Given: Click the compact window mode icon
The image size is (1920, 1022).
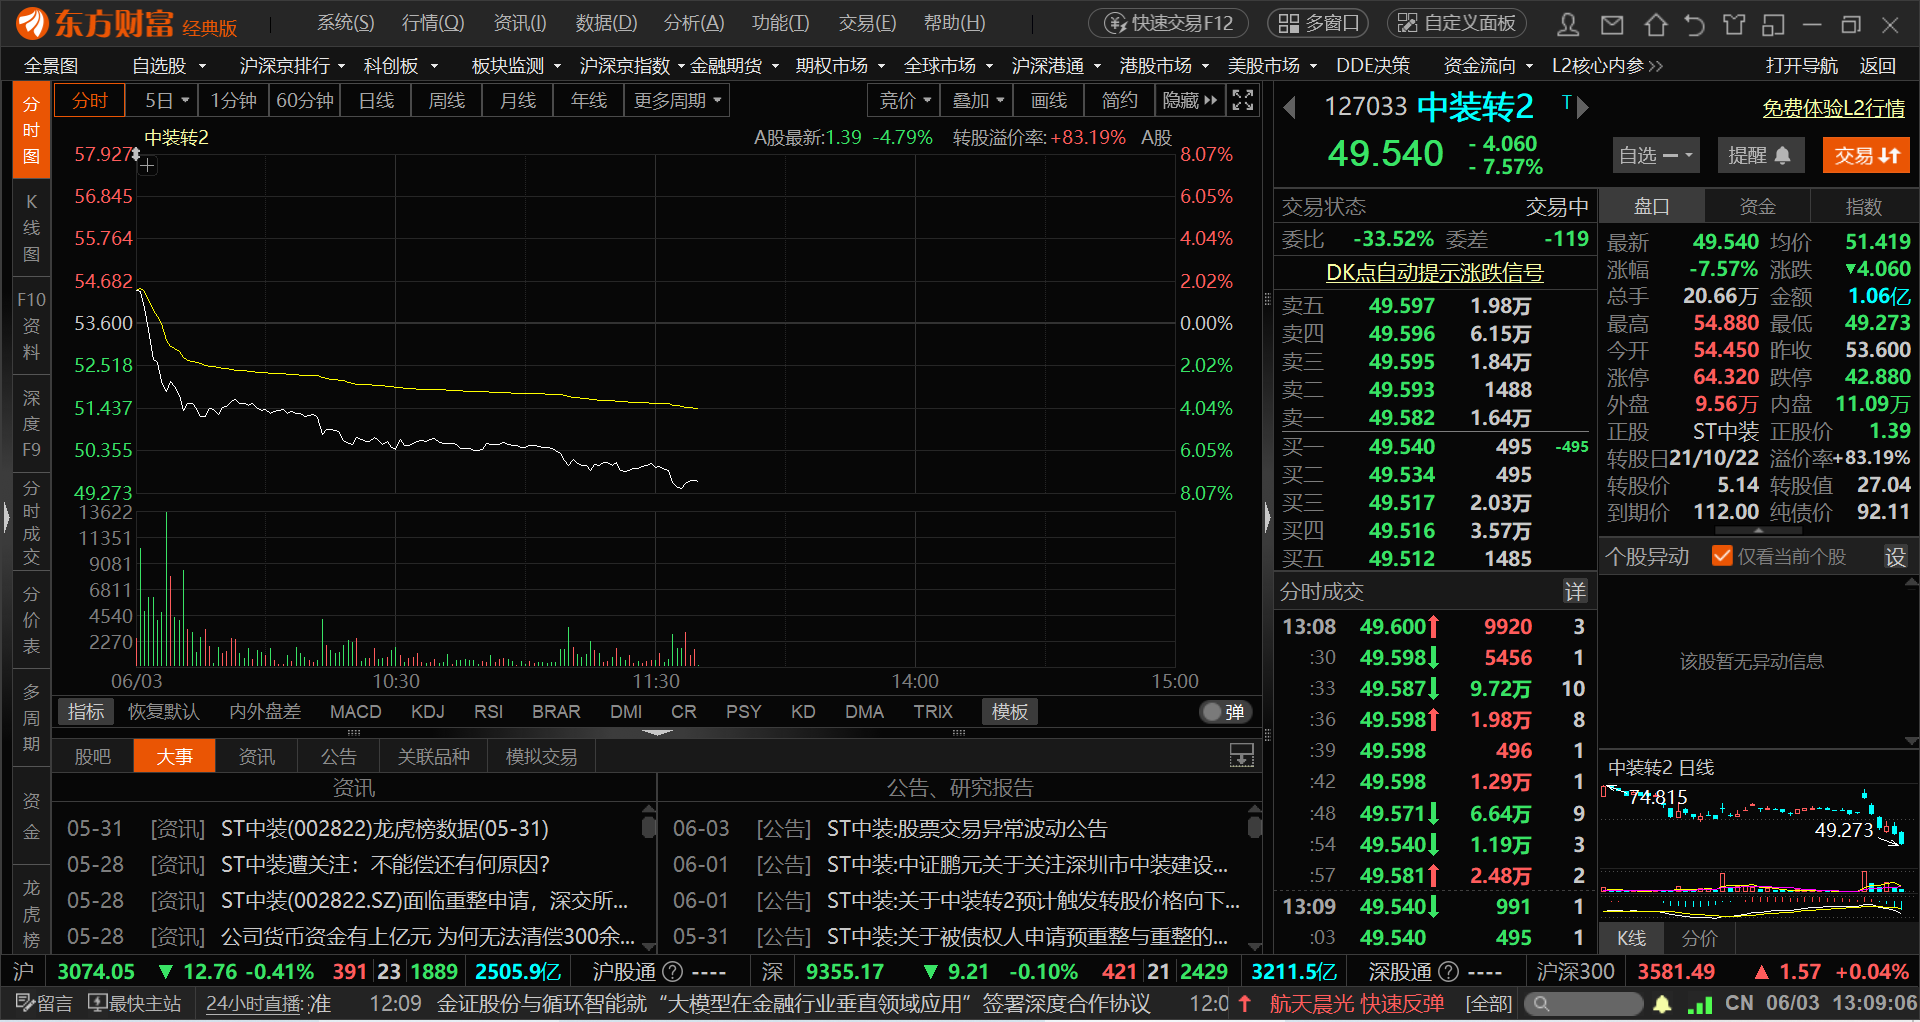Looking at the screenshot, I should [x=1774, y=24].
